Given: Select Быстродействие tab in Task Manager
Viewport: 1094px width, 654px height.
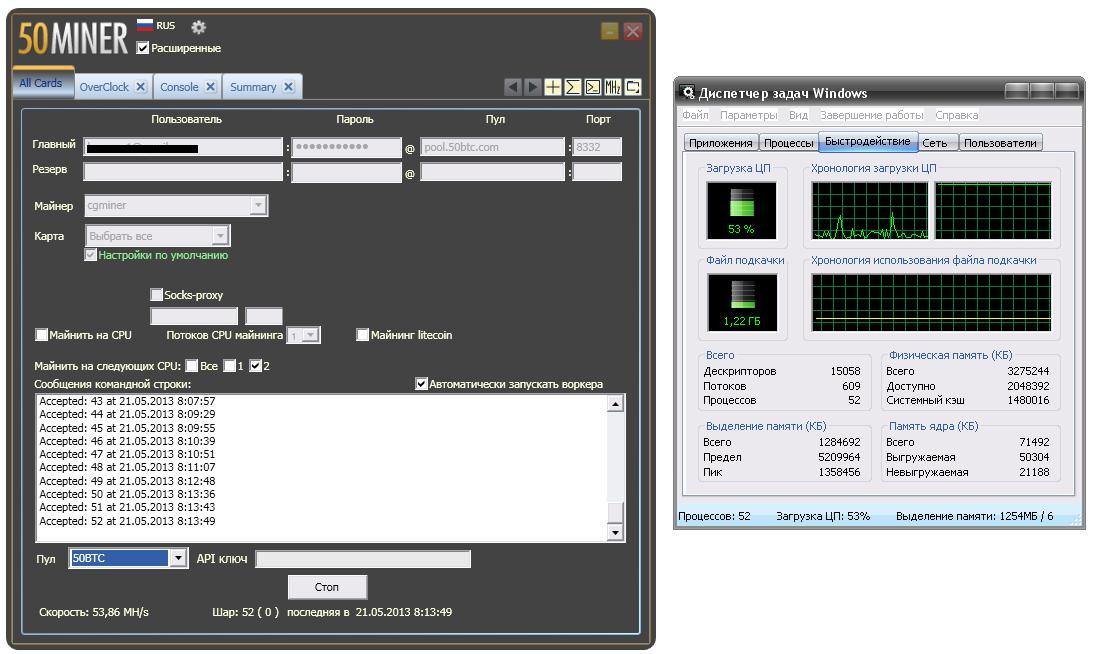Looking at the screenshot, I should pyautogui.click(x=868, y=141).
